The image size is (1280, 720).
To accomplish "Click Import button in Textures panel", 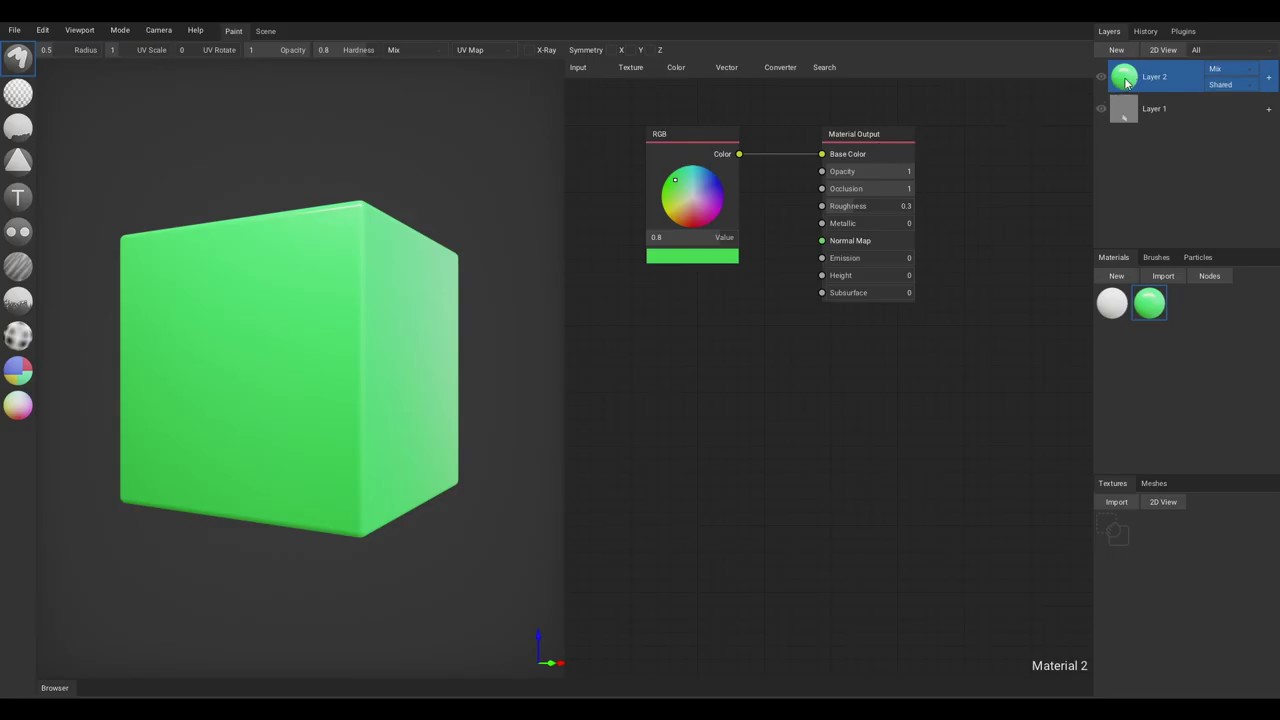I will 1116,502.
